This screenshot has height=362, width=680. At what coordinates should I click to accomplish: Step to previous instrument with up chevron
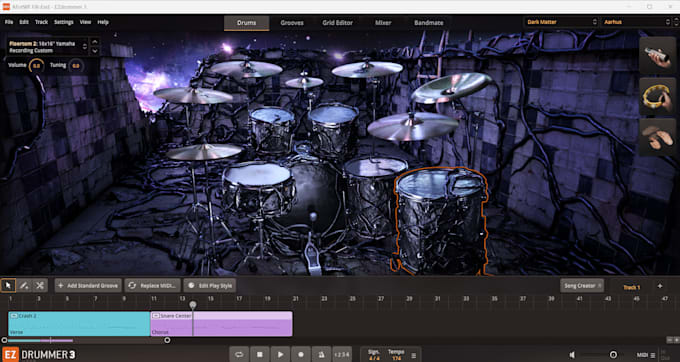click(95, 42)
